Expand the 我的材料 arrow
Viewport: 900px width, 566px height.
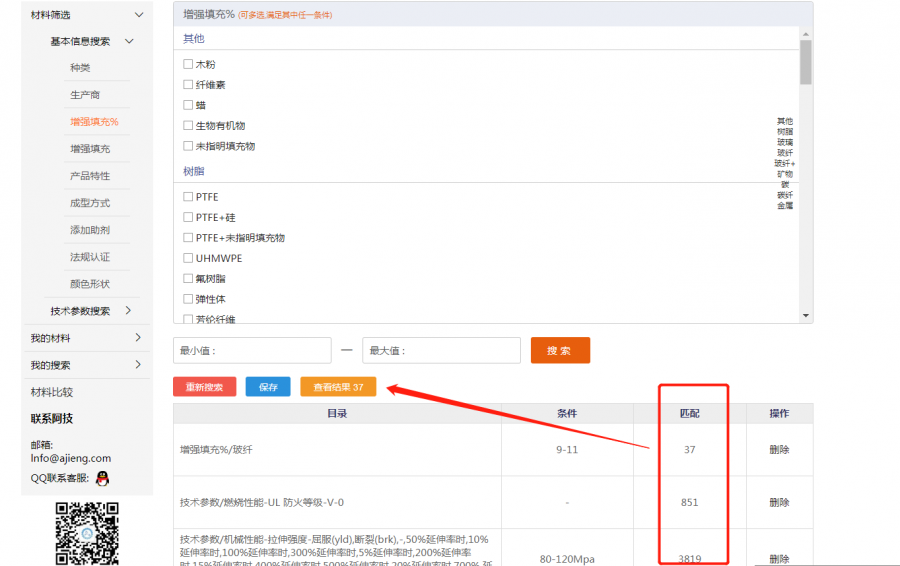pyautogui.click(x=138, y=338)
